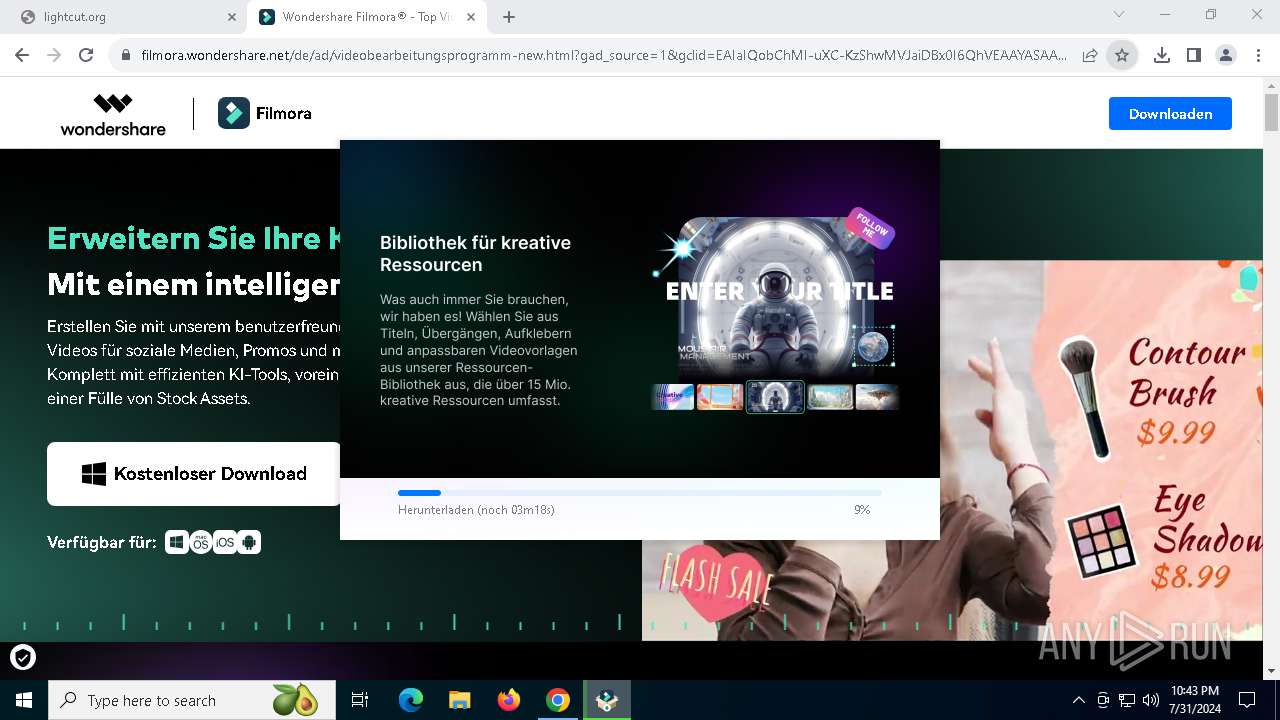View site information icon in address bar
The image size is (1280, 720).
tap(126, 56)
